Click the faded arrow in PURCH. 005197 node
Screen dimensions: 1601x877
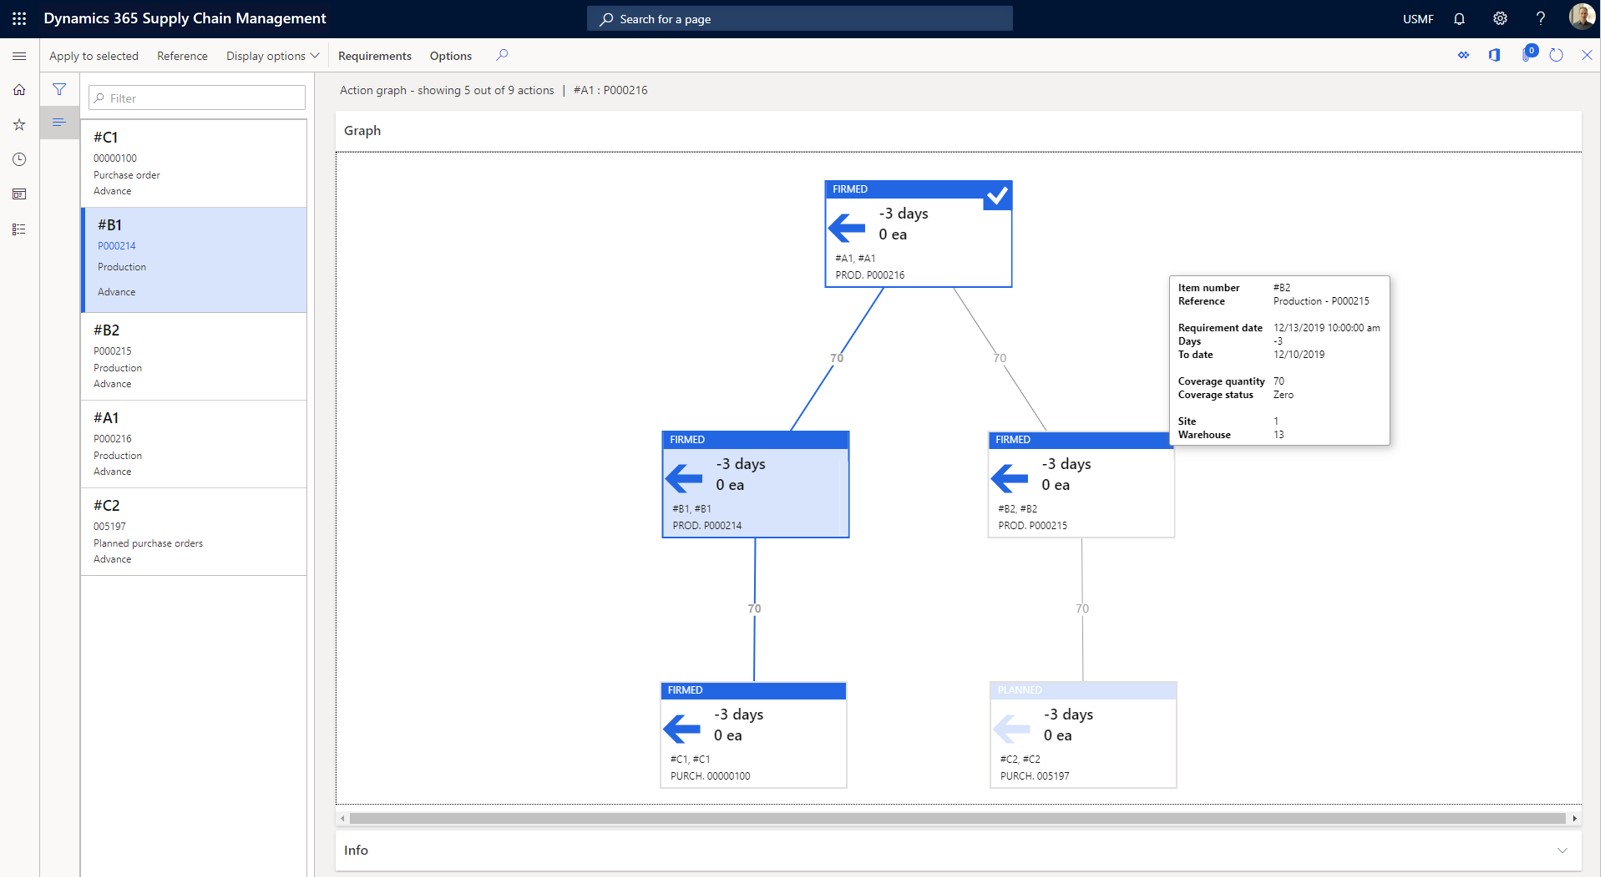coord(1011,728)
